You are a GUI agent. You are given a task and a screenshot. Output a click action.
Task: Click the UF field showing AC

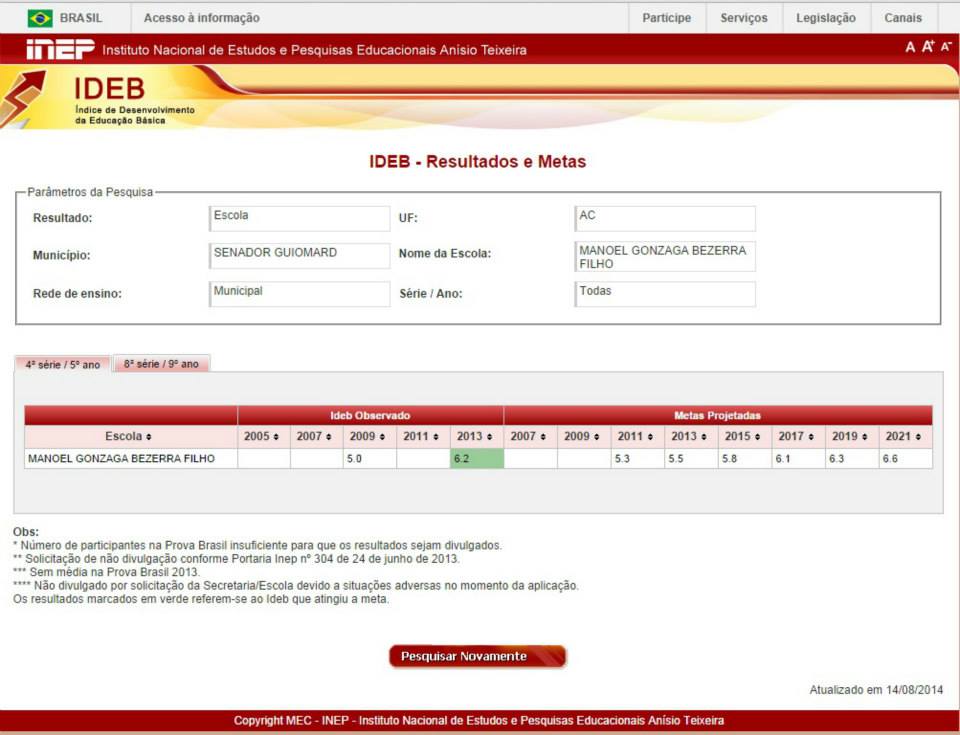[665, 219]
